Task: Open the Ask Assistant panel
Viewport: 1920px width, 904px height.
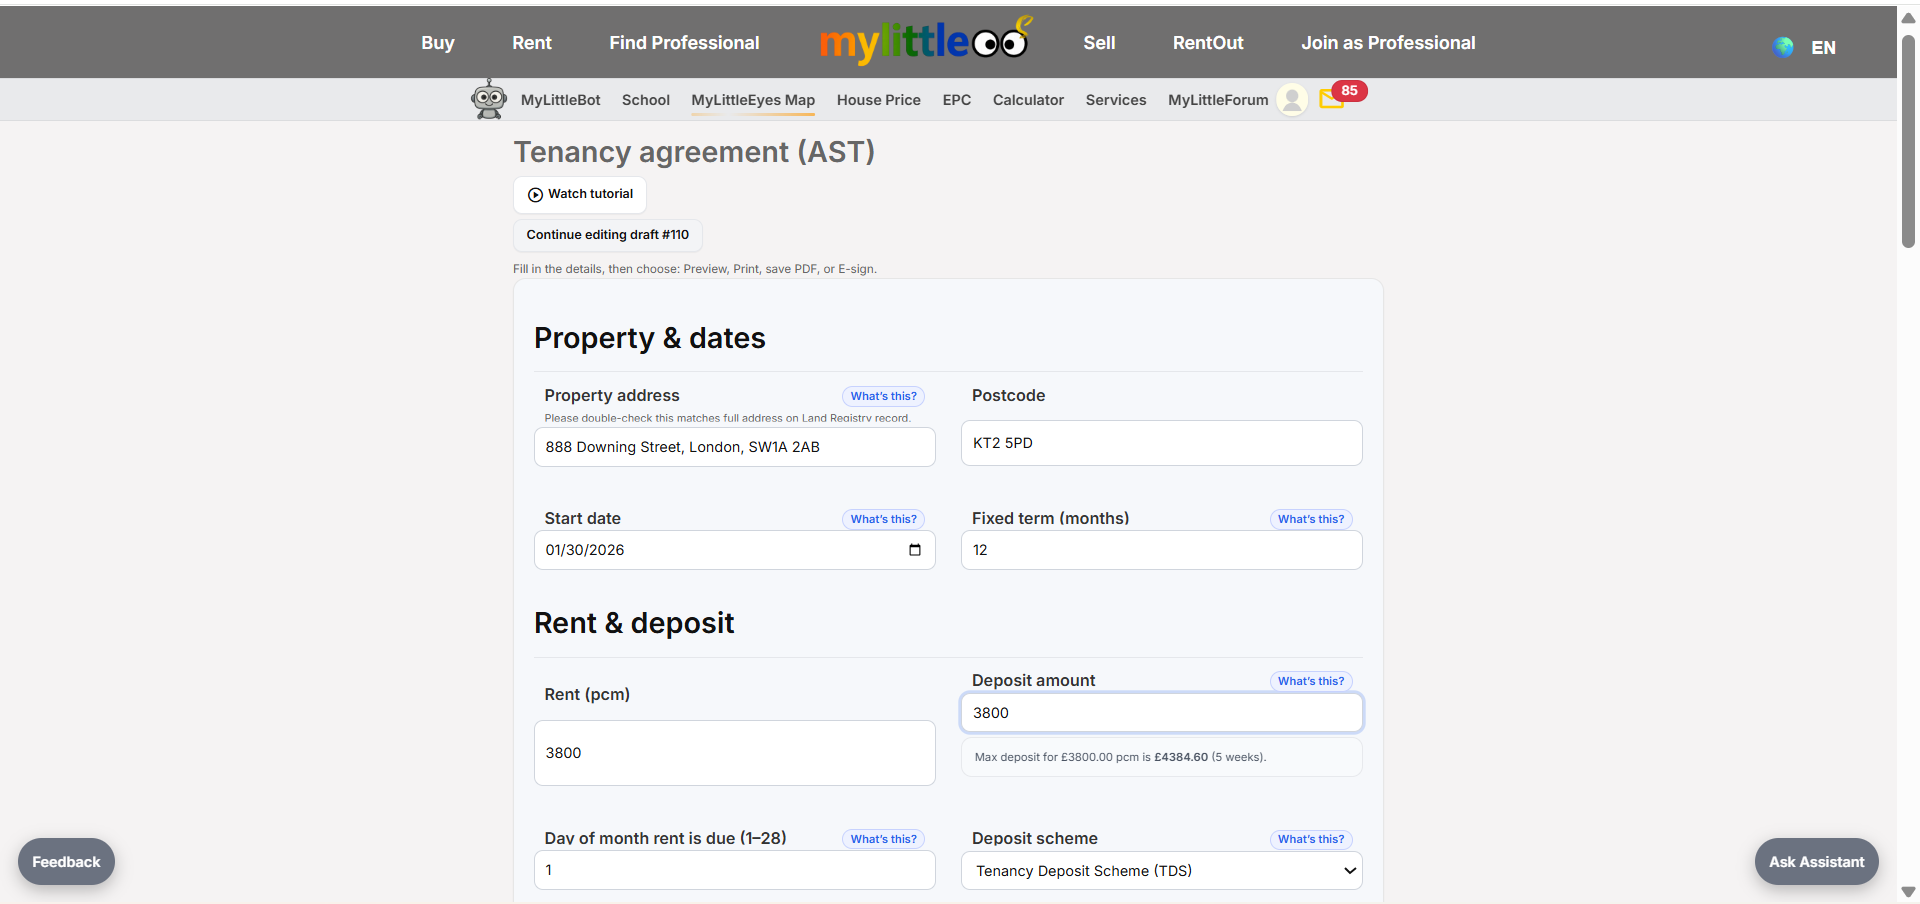Action: [1816, 861]
